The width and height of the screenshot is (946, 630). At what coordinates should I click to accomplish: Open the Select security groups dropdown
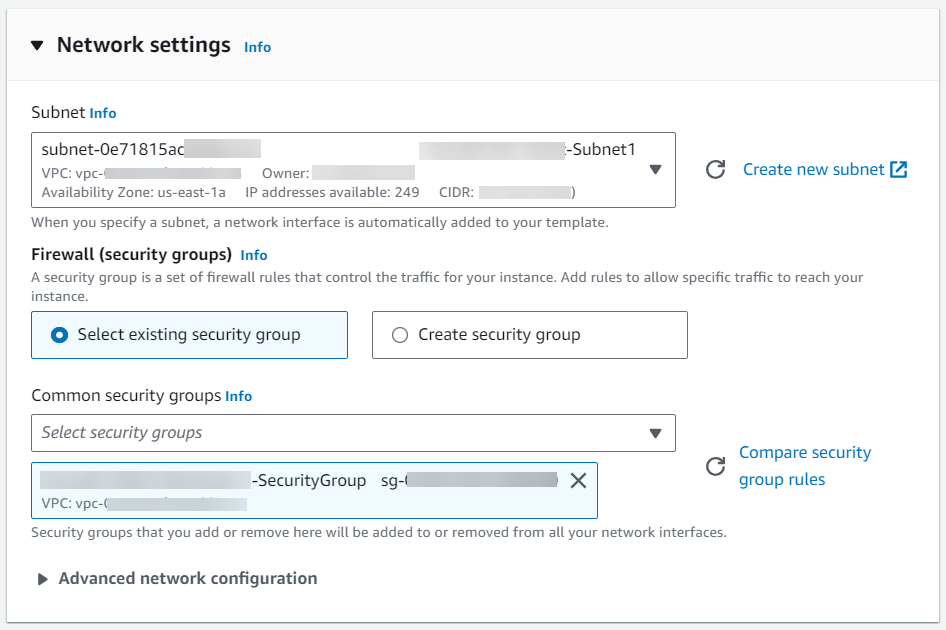pos(354,433)
